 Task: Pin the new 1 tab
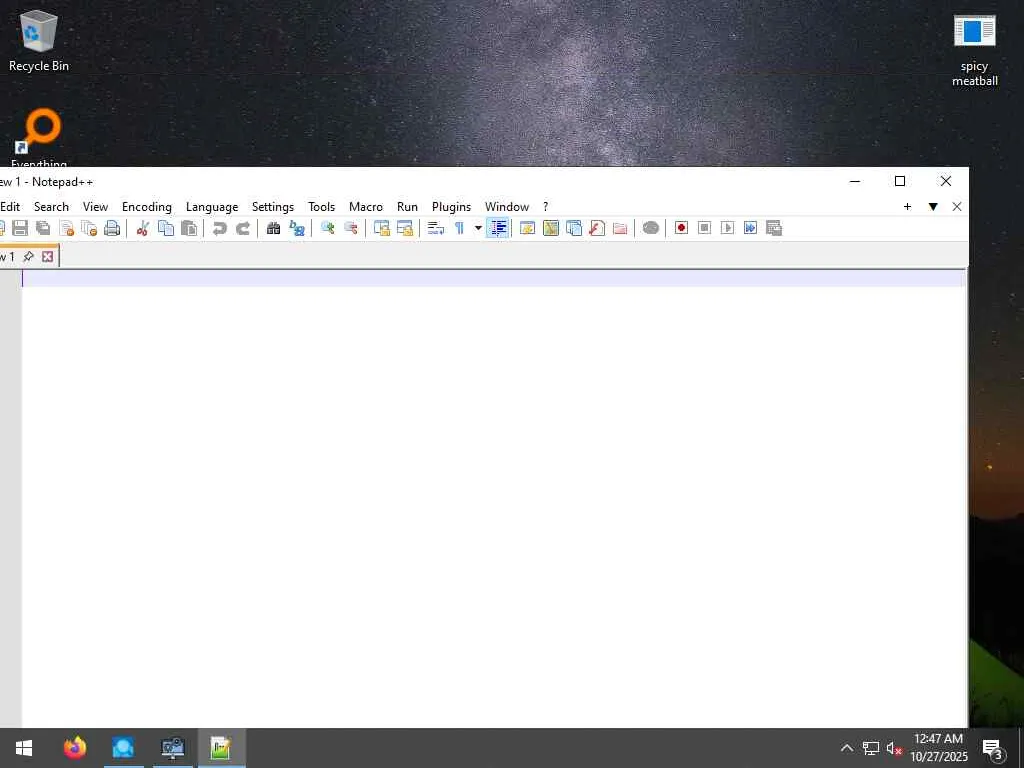tap(28, 257)
